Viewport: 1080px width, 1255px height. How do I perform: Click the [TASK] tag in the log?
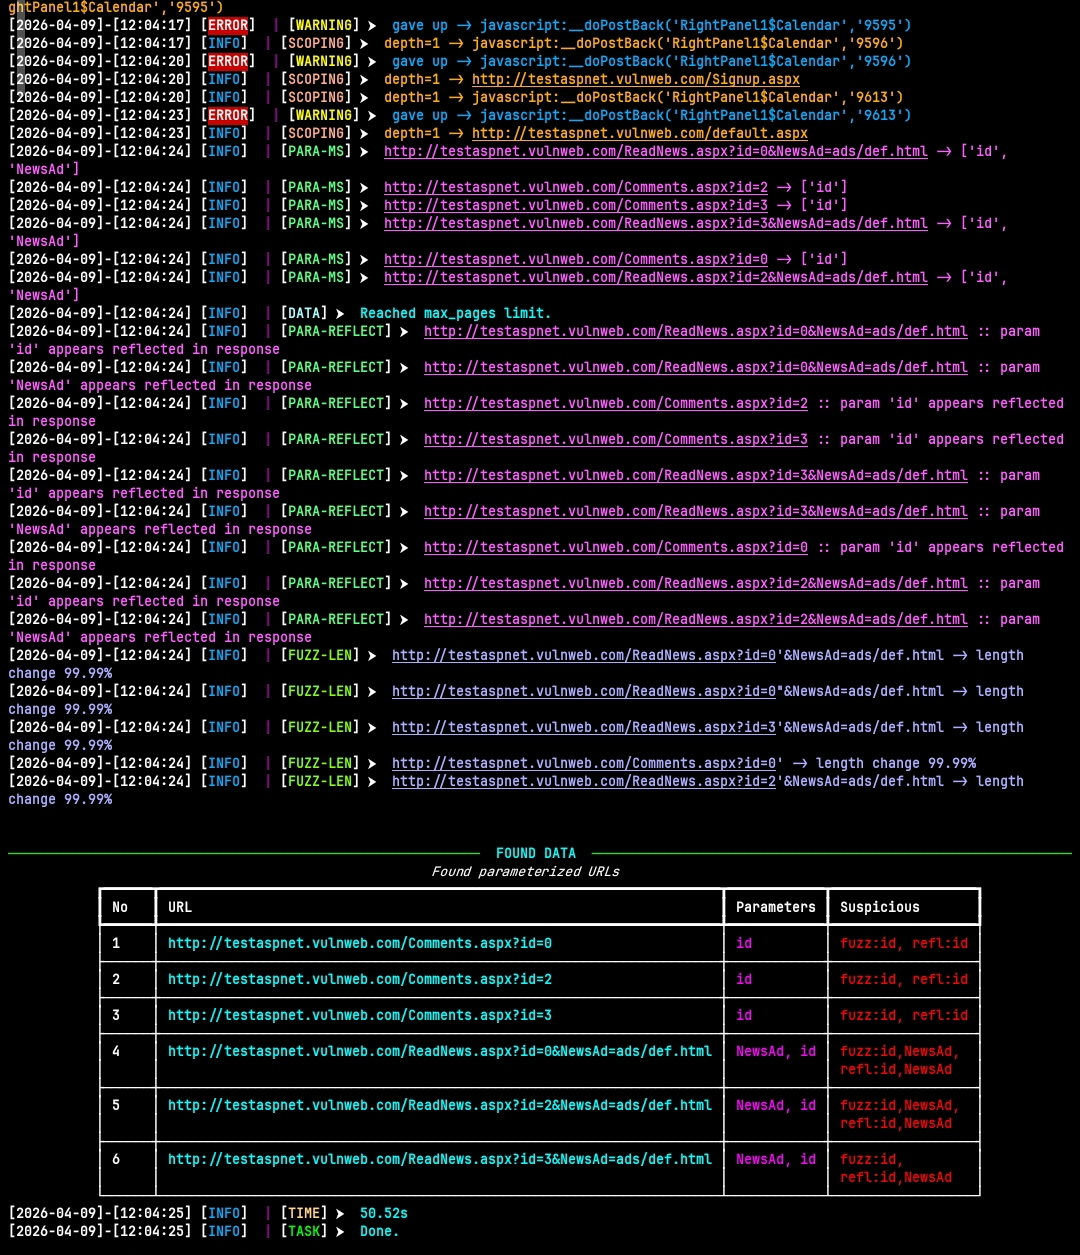click(304, 1231)
